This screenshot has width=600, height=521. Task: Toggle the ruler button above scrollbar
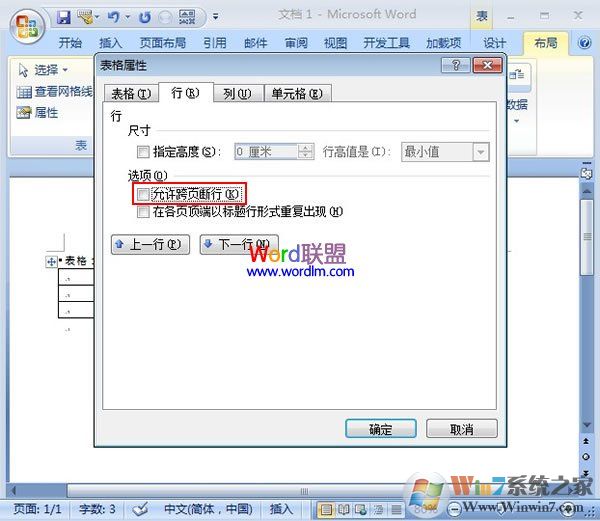tap(586, 173)
